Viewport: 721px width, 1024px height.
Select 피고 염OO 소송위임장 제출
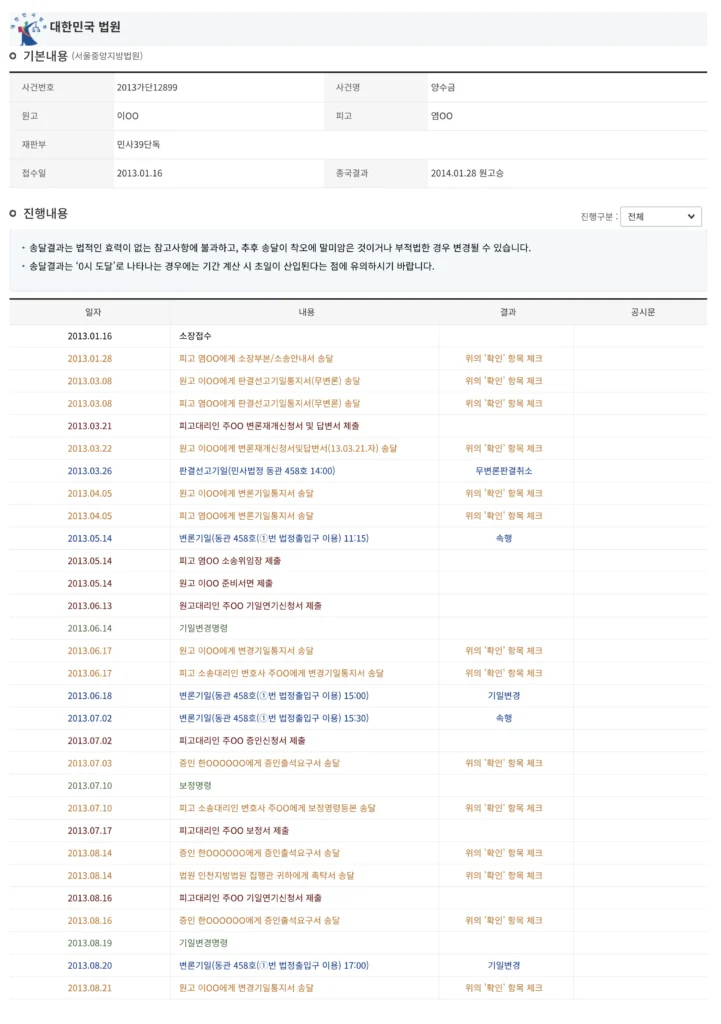pyautogui.click(x=230, y=561)
